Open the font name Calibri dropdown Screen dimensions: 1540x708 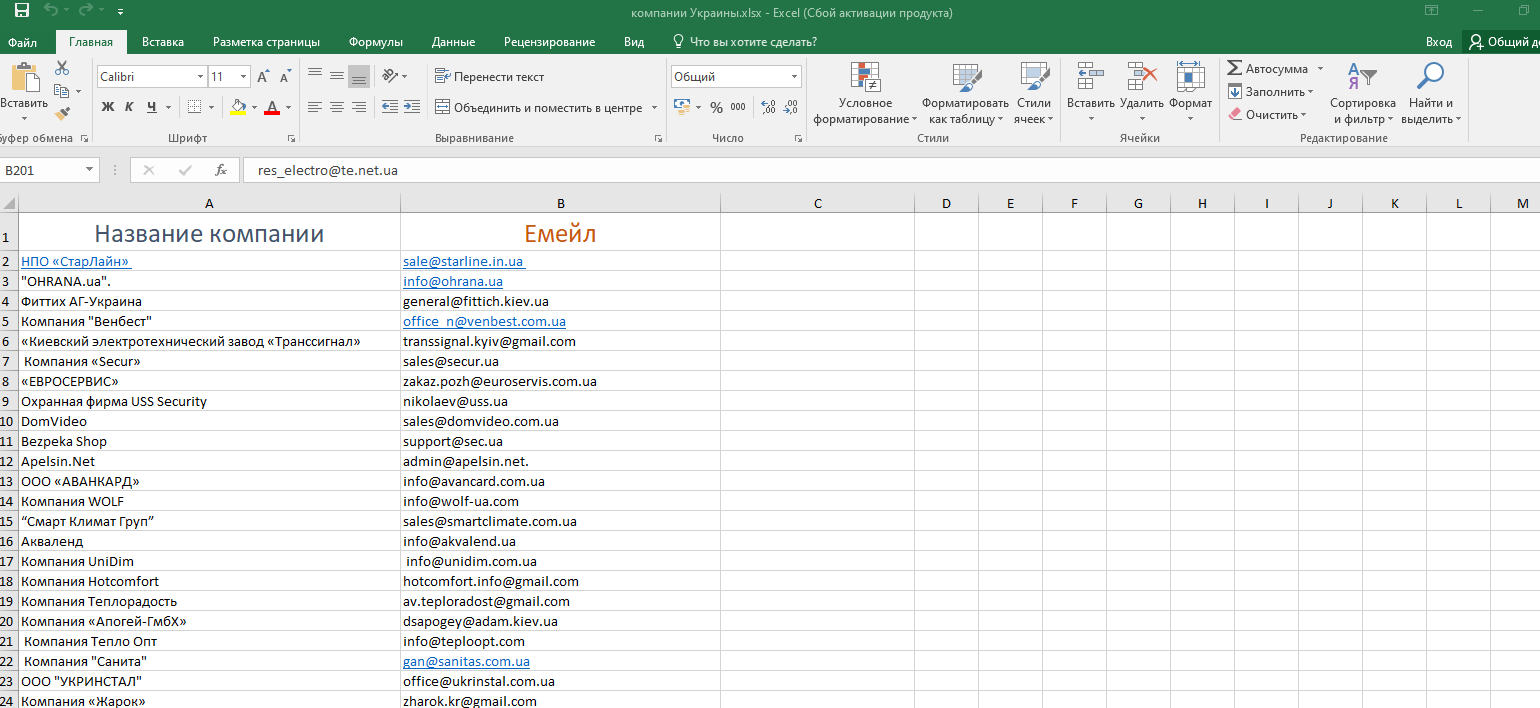click(199, 77)
